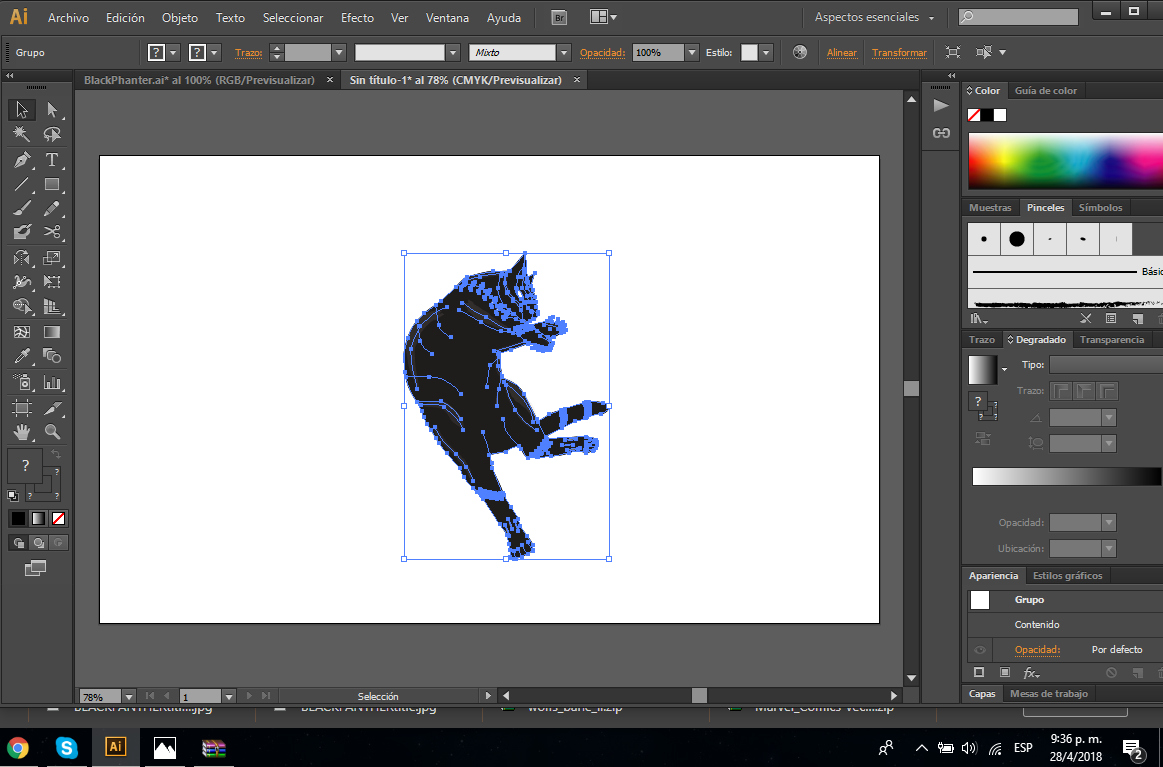
Task: Click the Transformar link in control bar
Action: (899, 52)
